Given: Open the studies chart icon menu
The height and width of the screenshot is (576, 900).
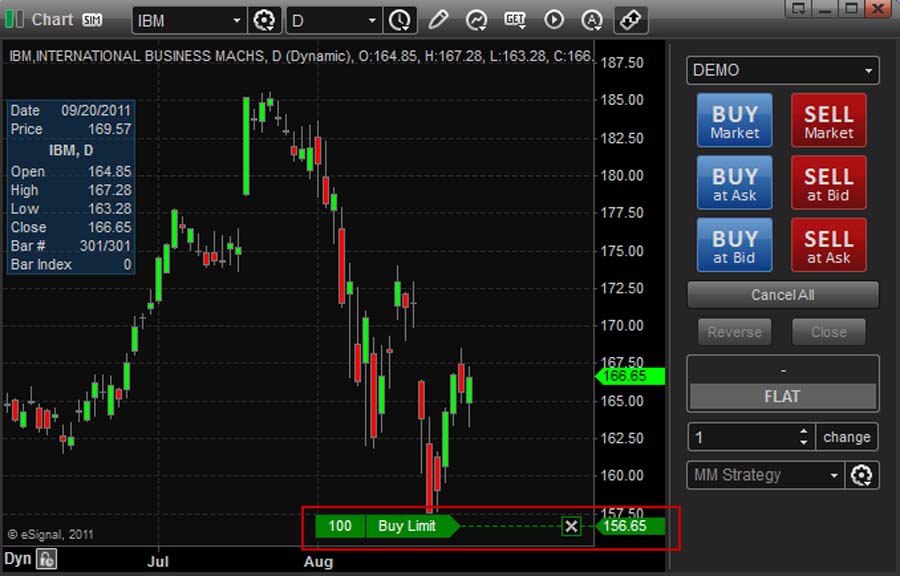Looking at the screenshot, I should (x=476, y=21).
